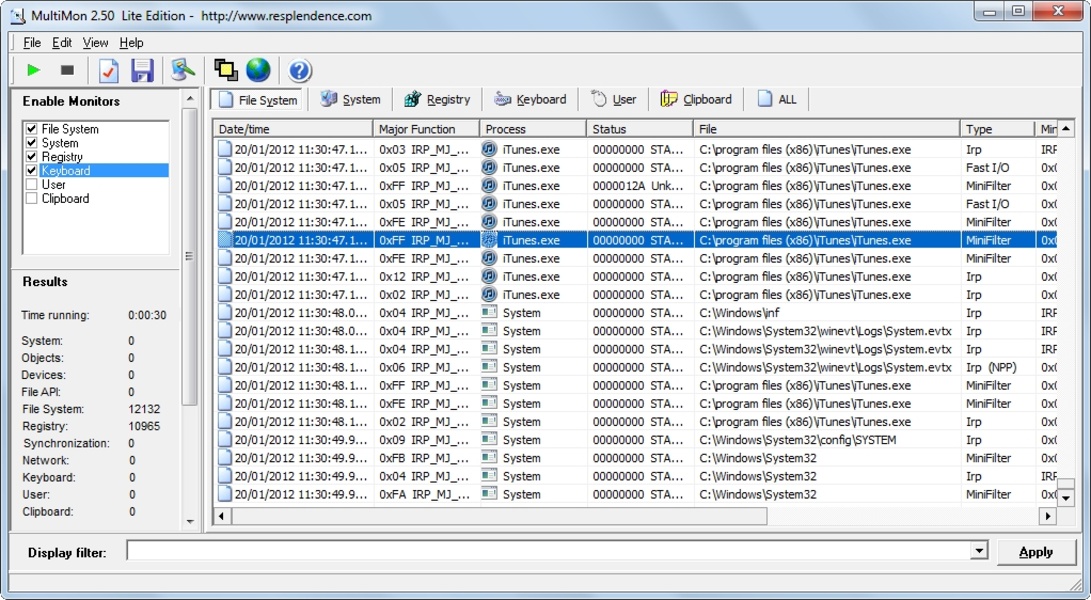The image size is (1091, 600).
Task: Stop monitoring with the black square button
Action: [x=68, y=70]
